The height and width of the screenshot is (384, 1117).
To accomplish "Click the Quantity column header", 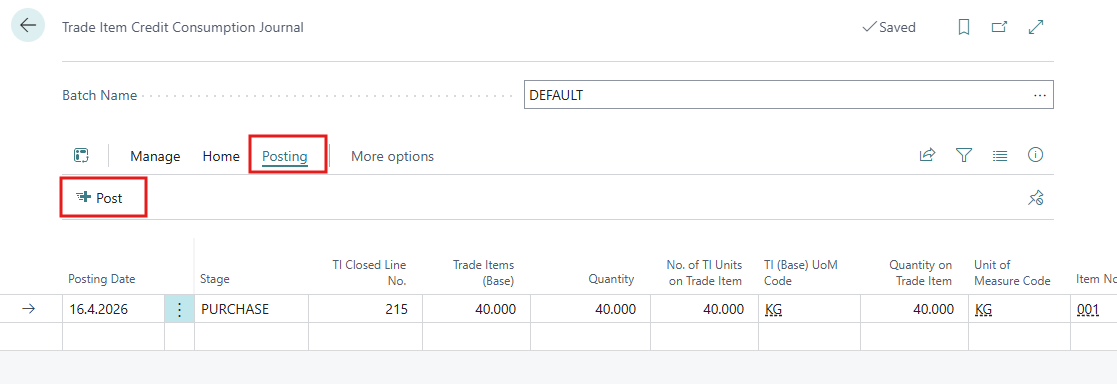I will coord(611,279).
